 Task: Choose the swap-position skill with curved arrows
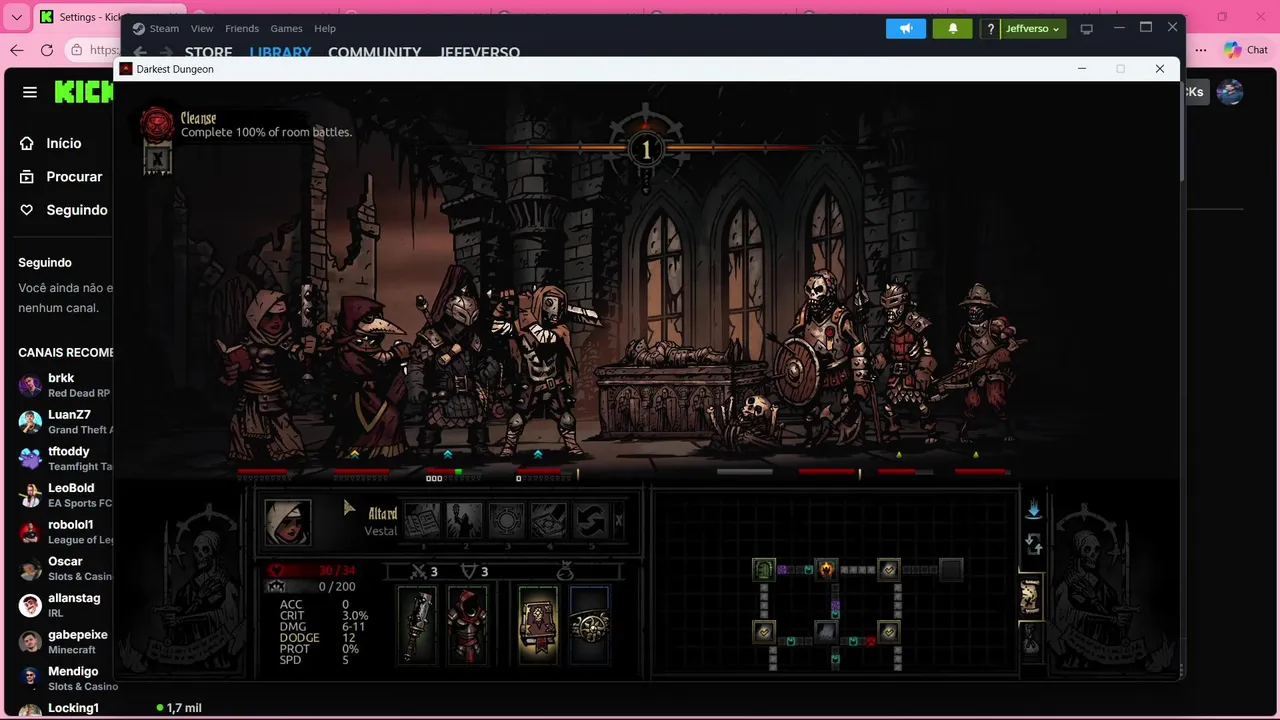point(590,521)
